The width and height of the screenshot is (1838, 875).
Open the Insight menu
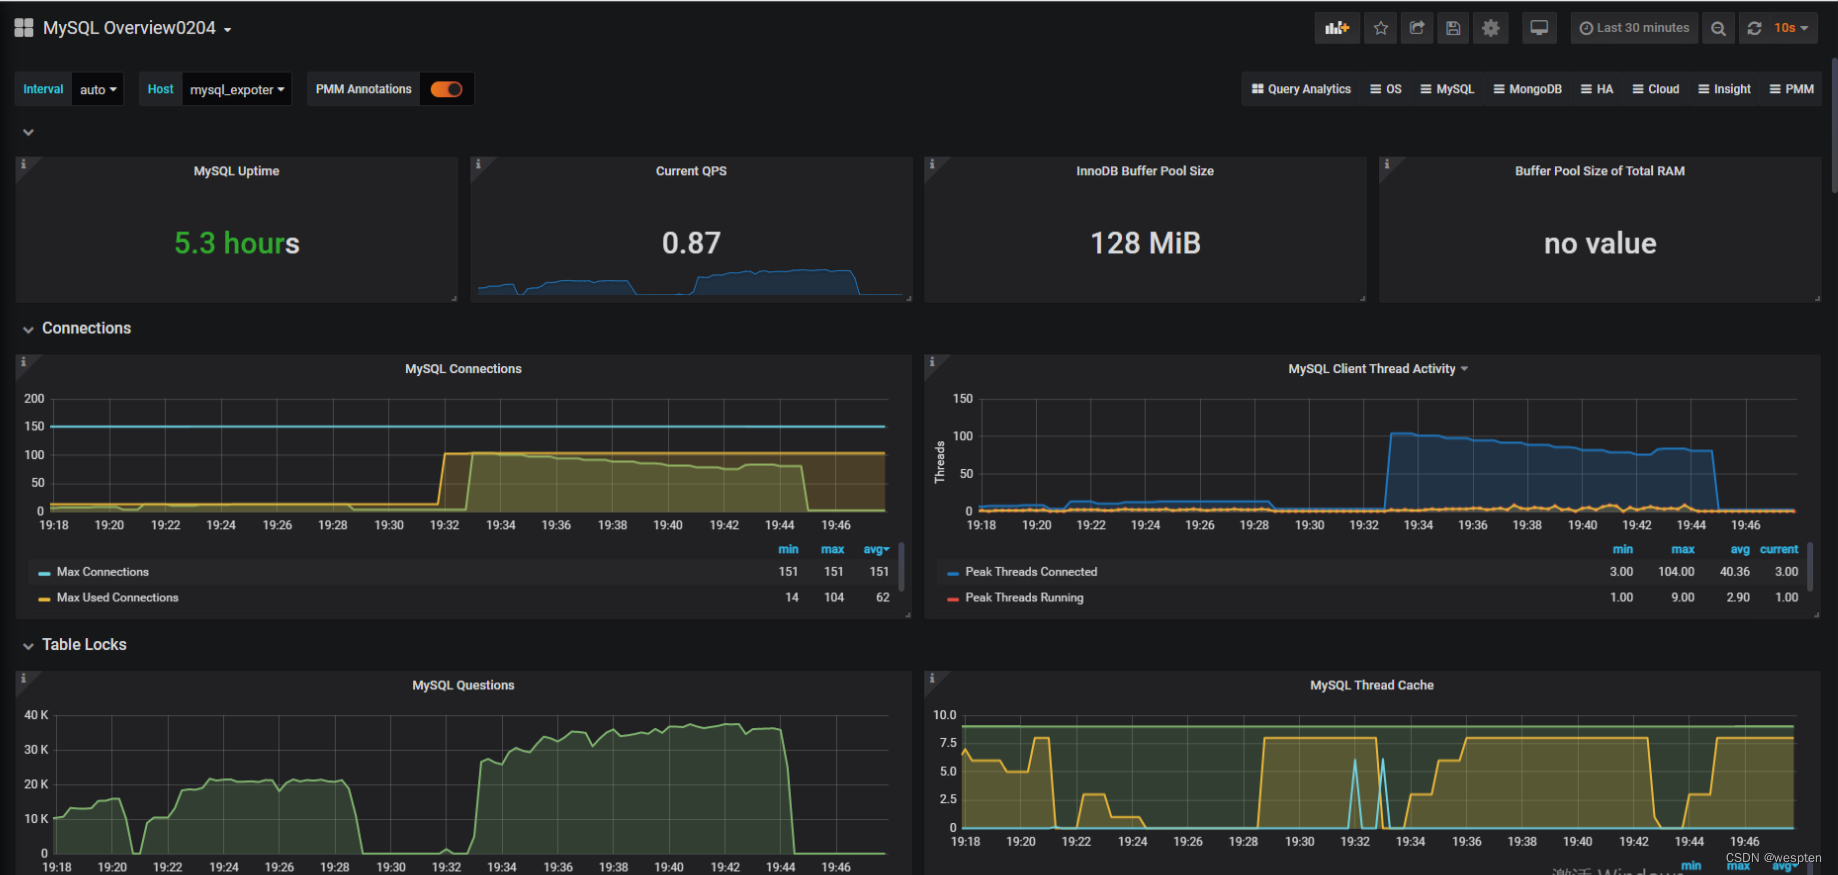(1724, 89)
